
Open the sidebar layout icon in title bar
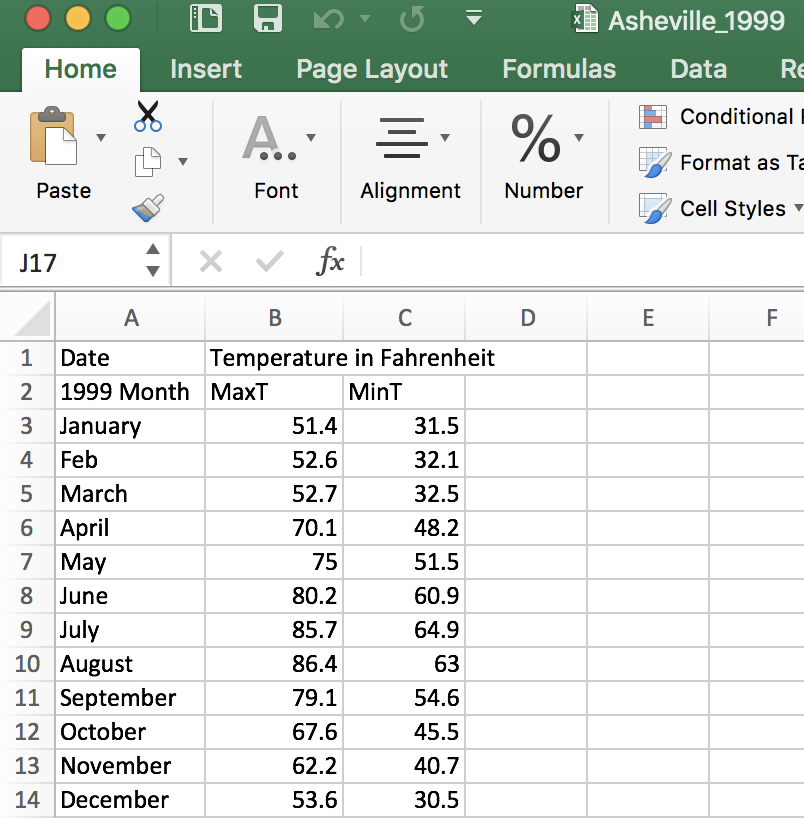[x=205, y=19]
